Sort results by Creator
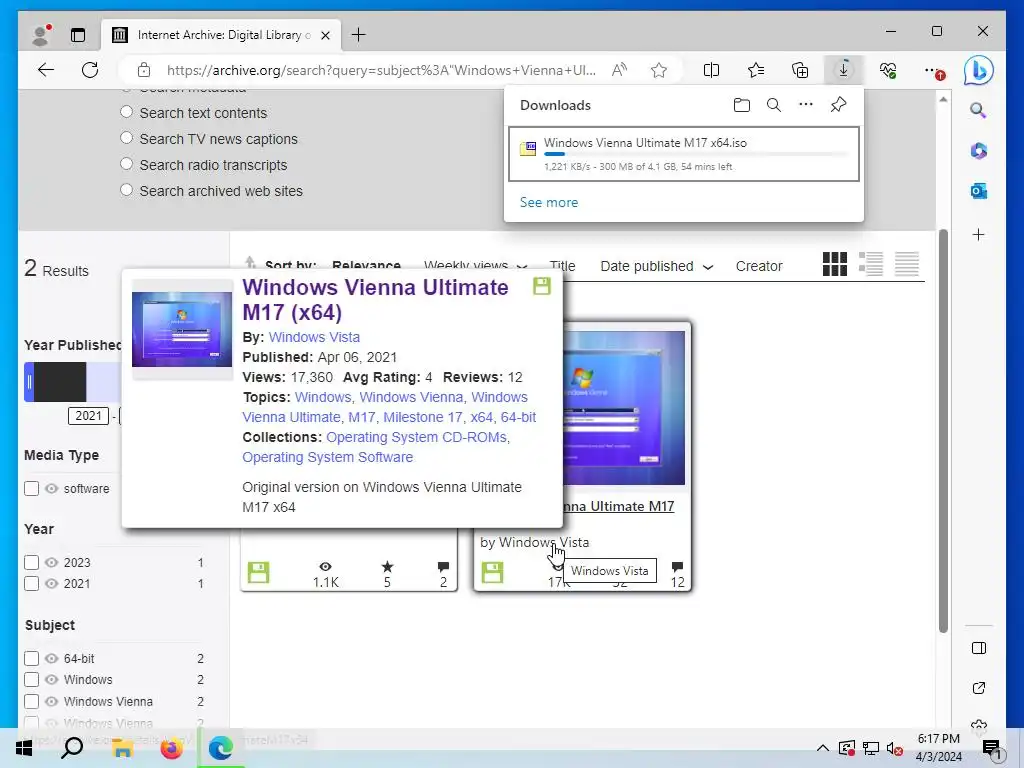The image size is (1024, 768). pos(759,266)
